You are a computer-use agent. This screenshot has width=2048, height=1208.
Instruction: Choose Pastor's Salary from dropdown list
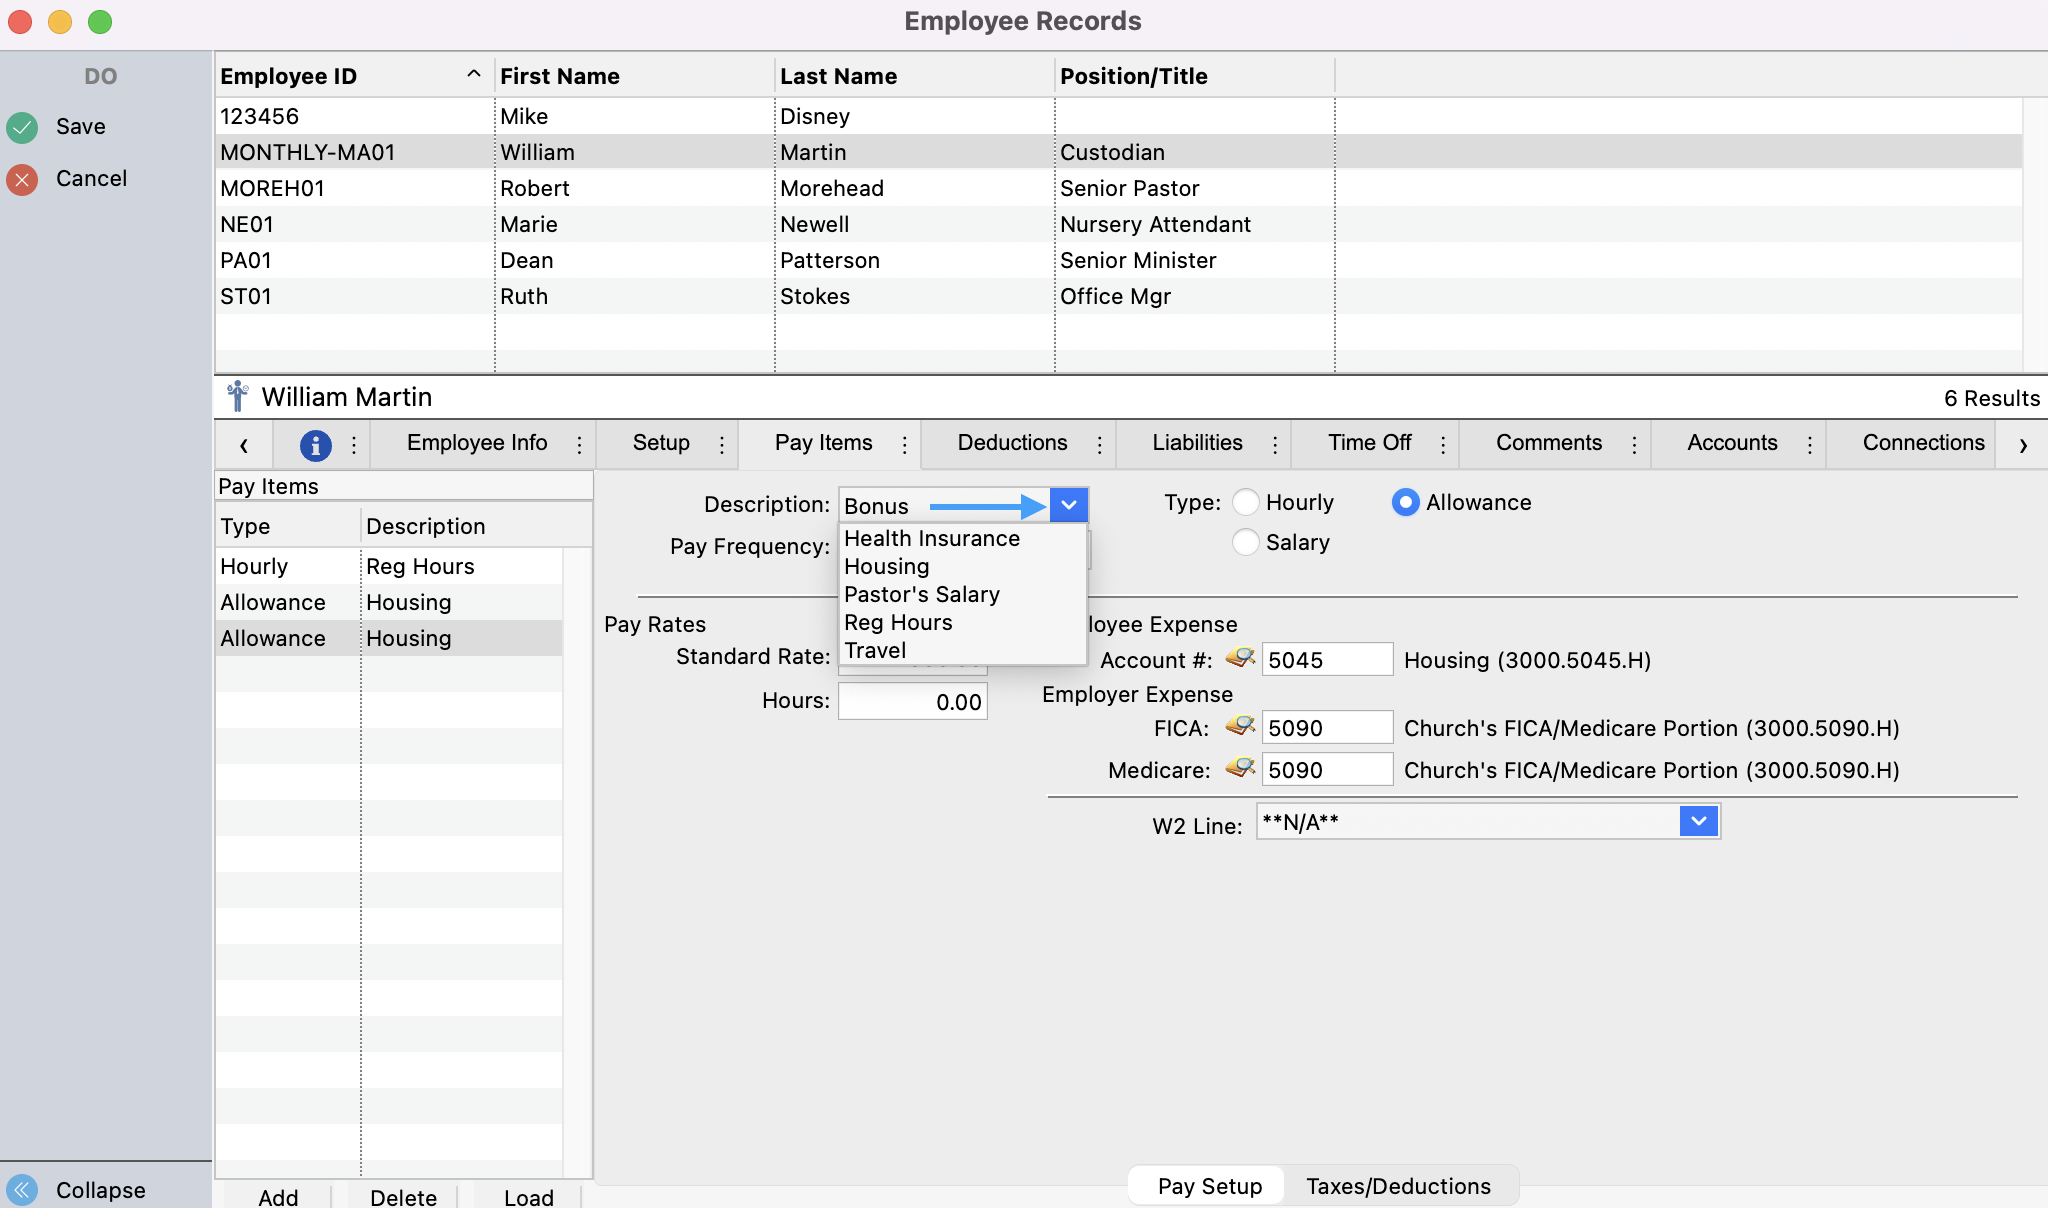[921, 594]
